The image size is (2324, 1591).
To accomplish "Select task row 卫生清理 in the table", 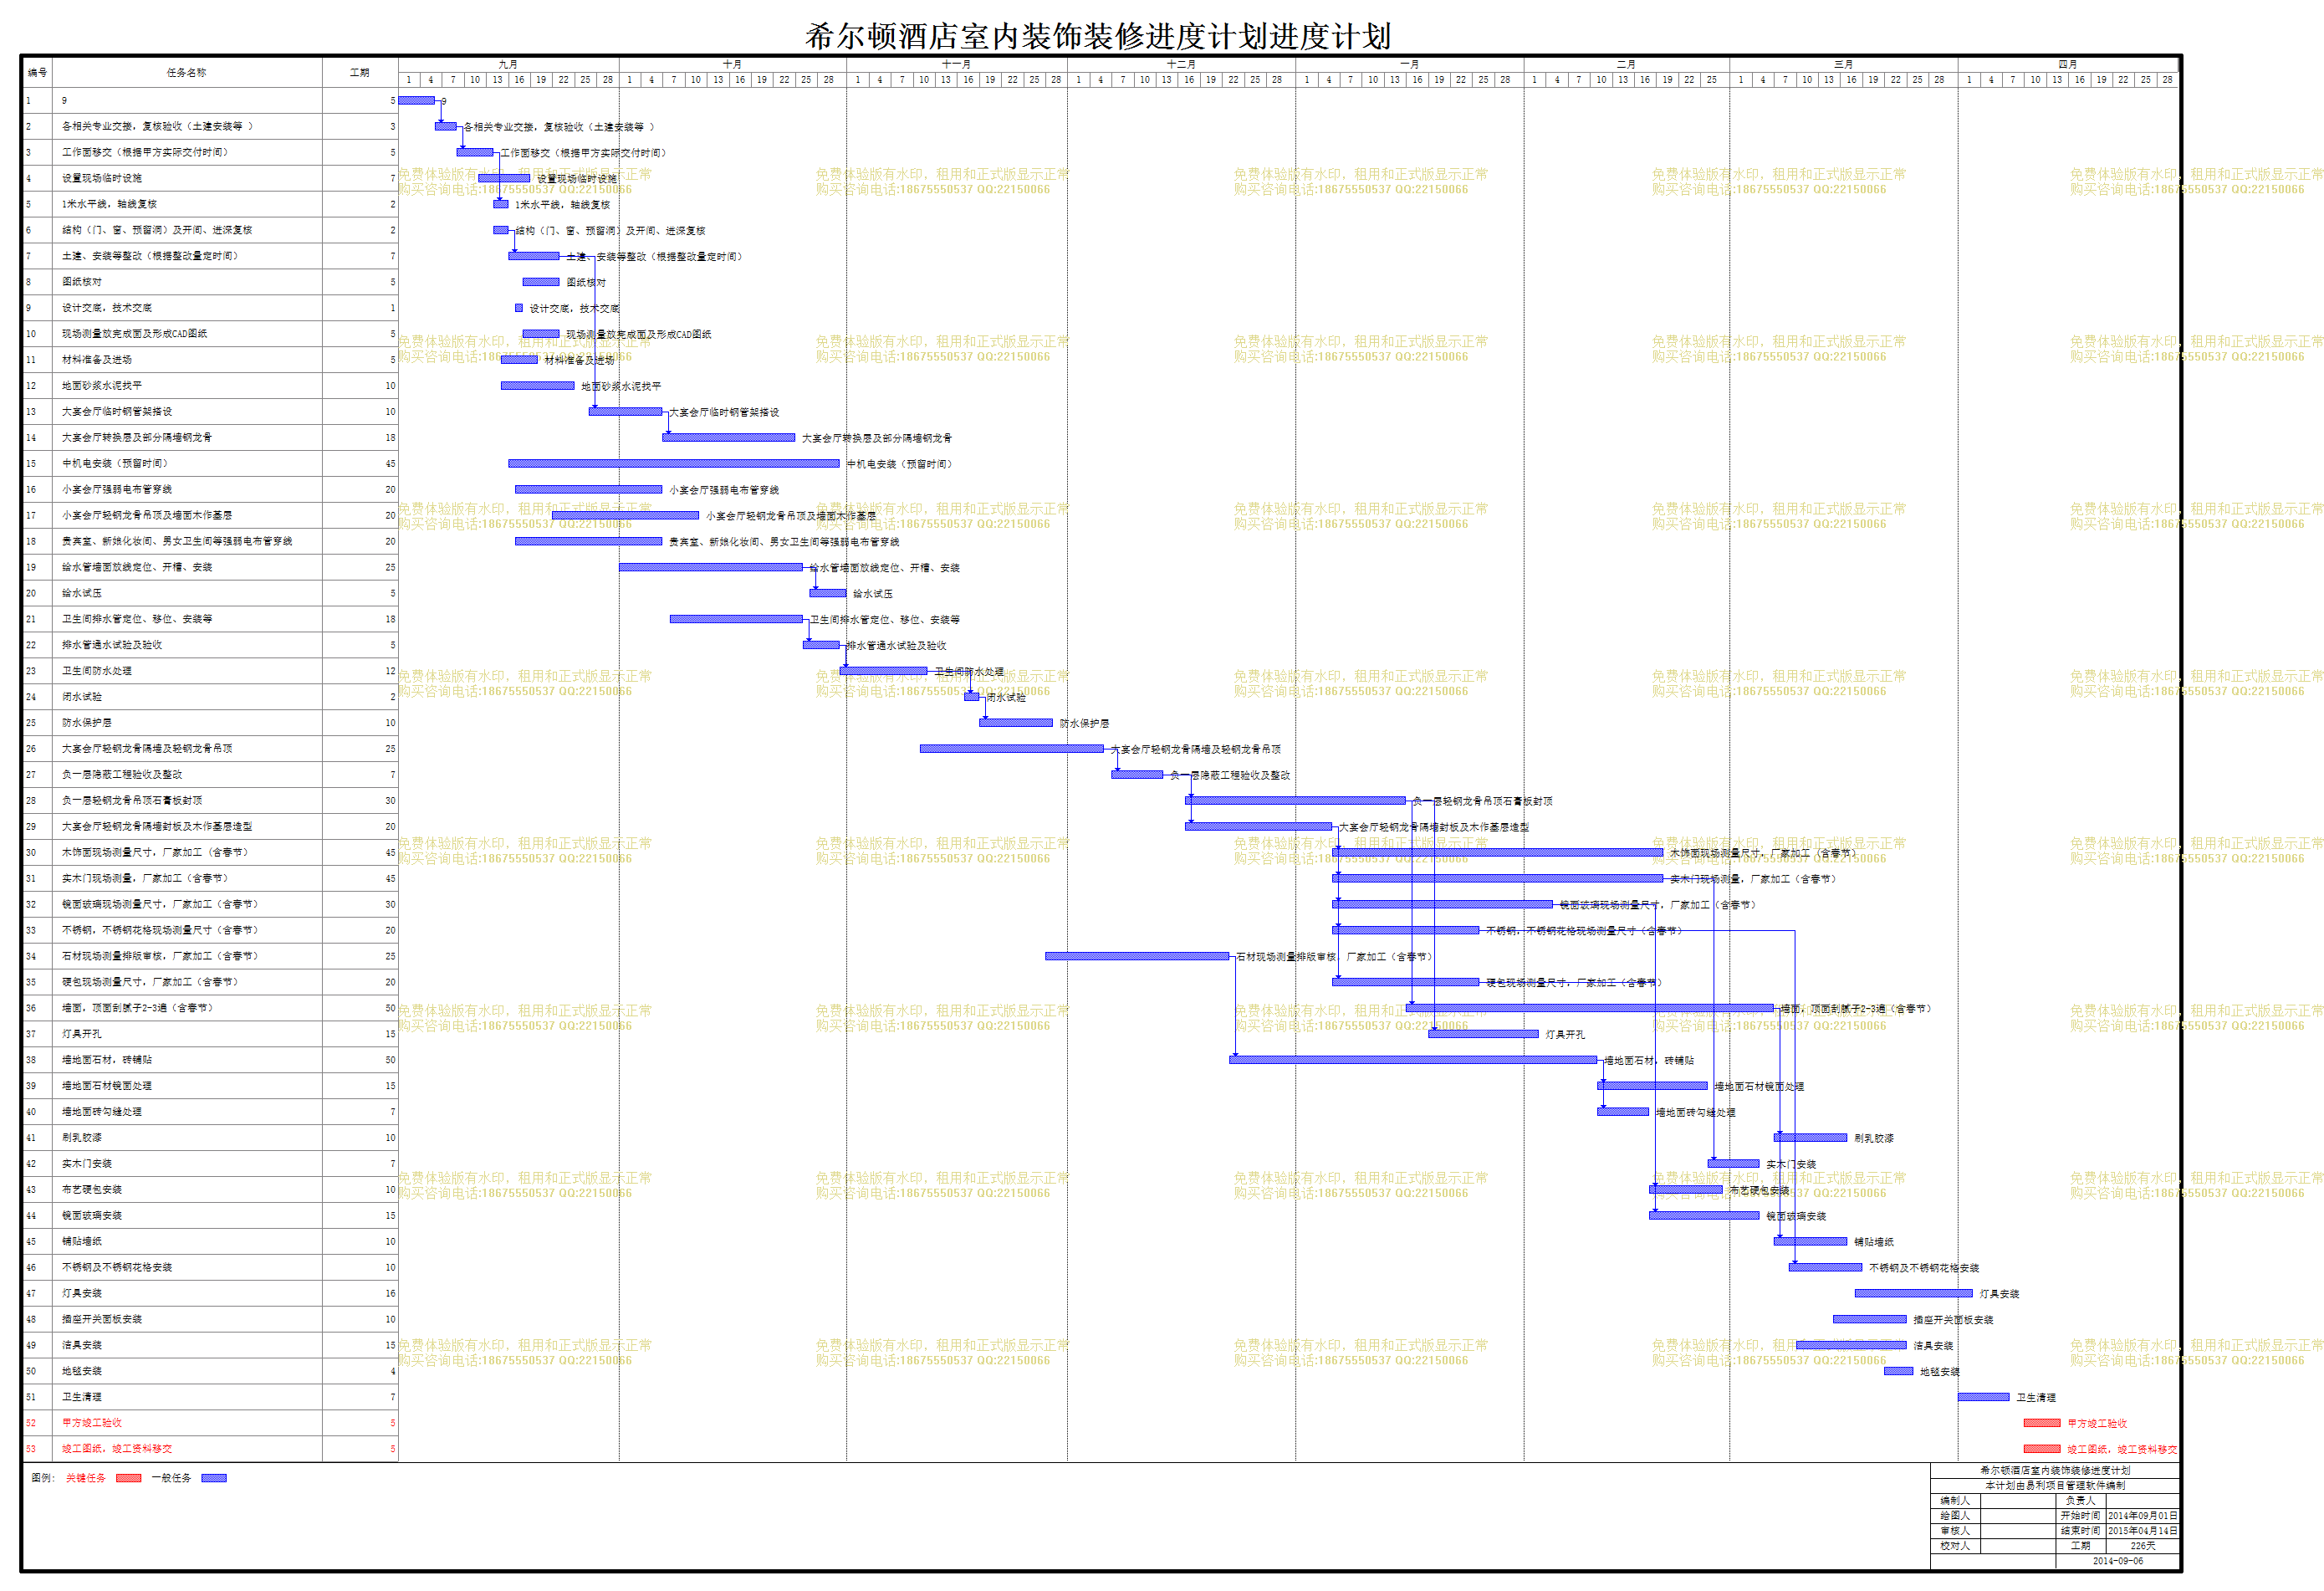I will [210, 1397].
